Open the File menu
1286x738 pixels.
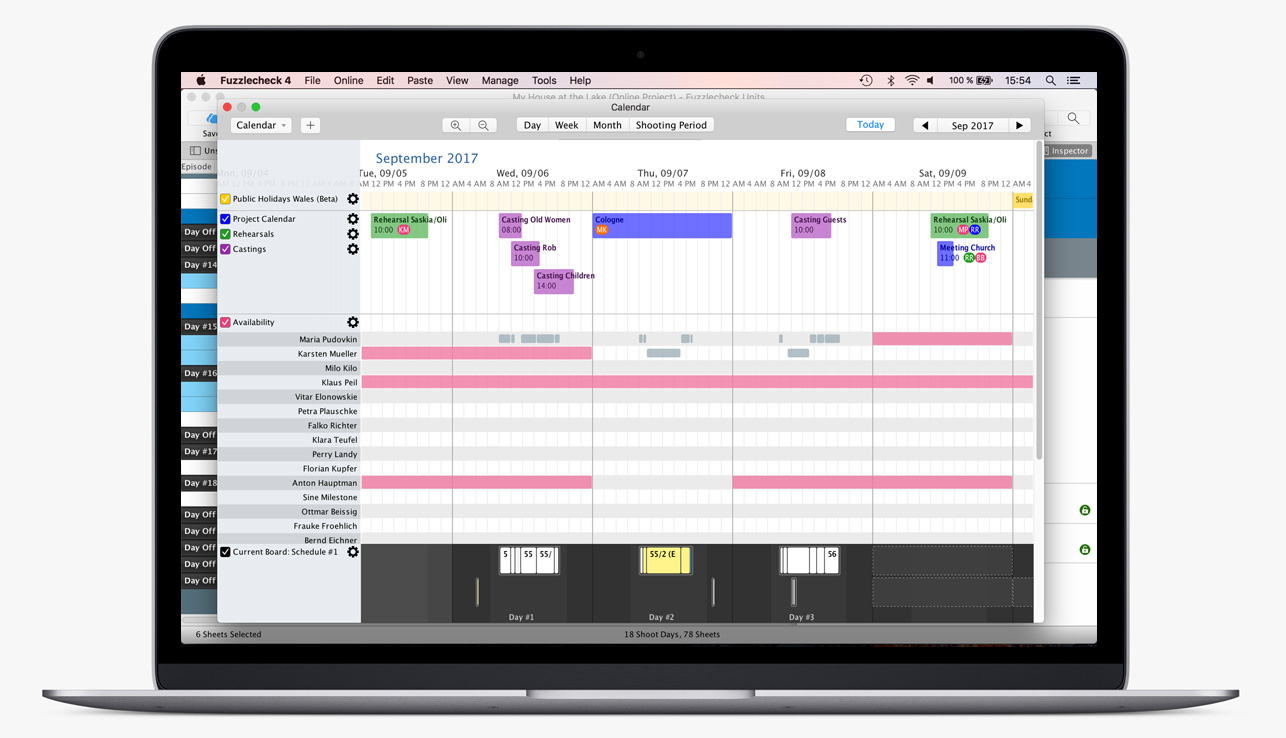tap(313, 80)
